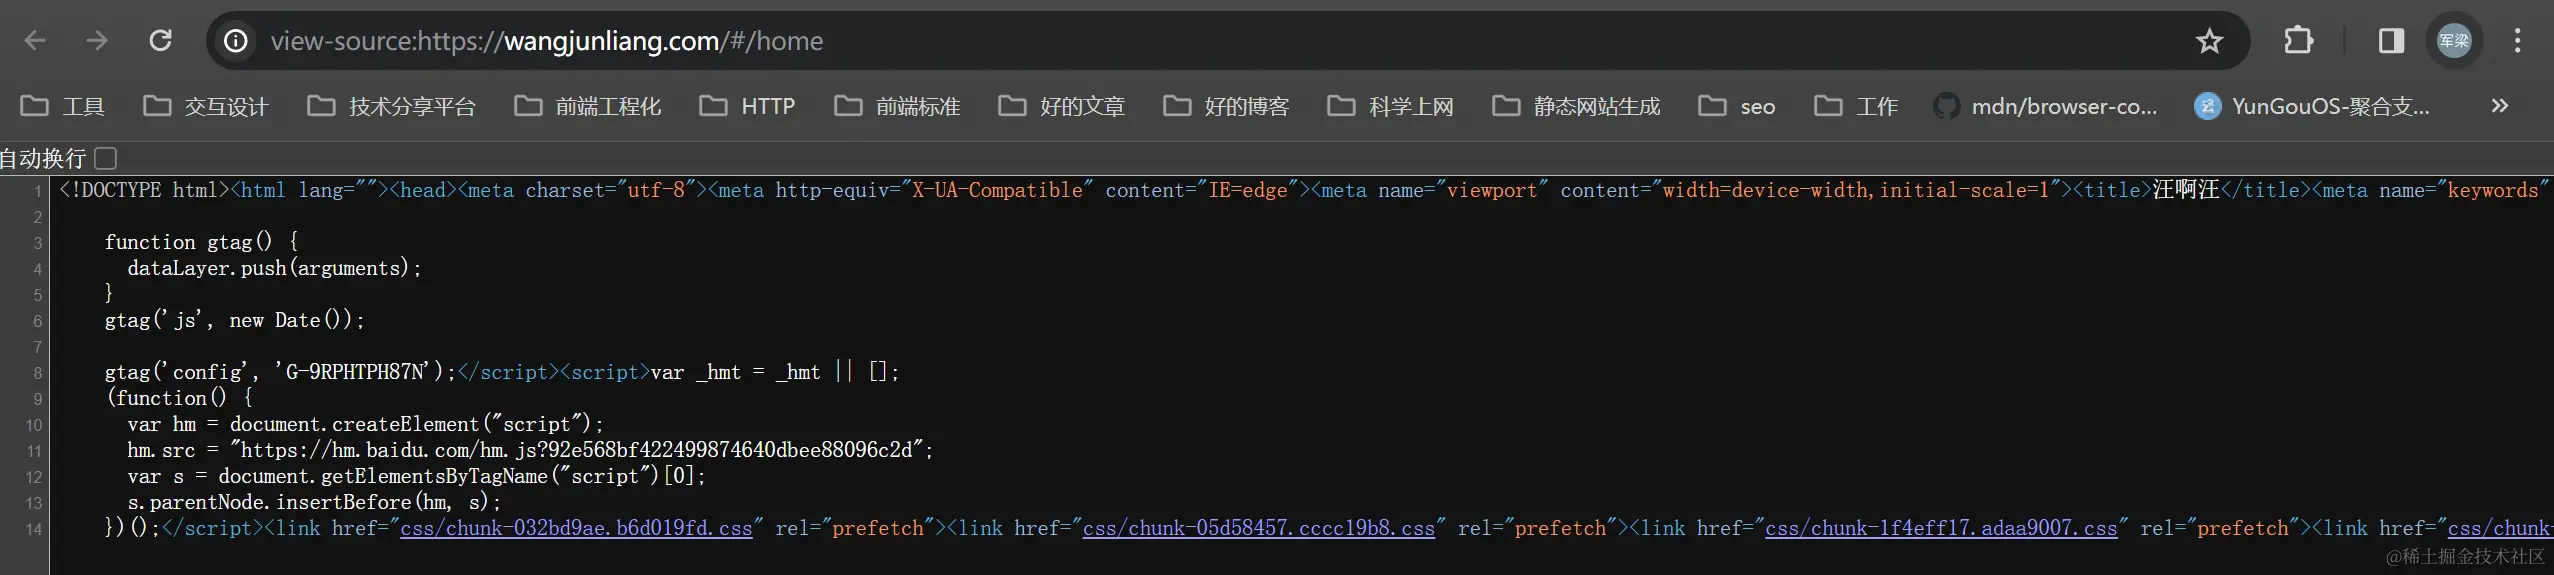The width and height of the screenshot is (2554, 575).
Task: Open the 交互设计 bookmark folder
Action: point(205,106)
